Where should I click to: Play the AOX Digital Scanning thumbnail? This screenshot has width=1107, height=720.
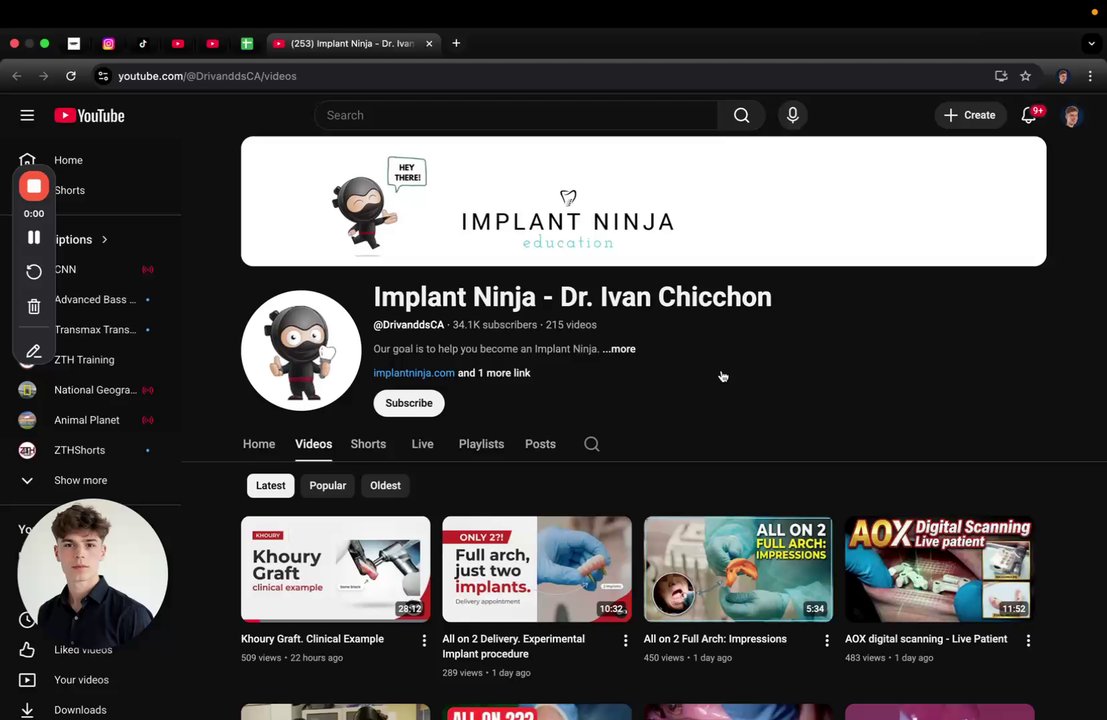[940, 569]
